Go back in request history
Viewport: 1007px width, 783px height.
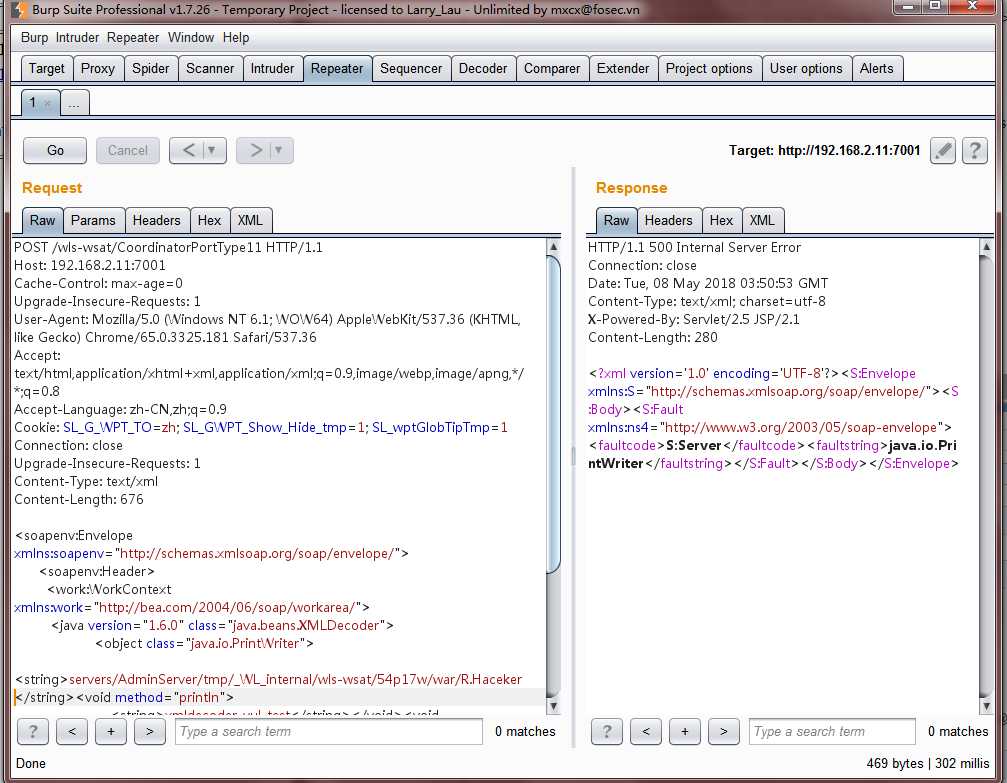point(188,150)
